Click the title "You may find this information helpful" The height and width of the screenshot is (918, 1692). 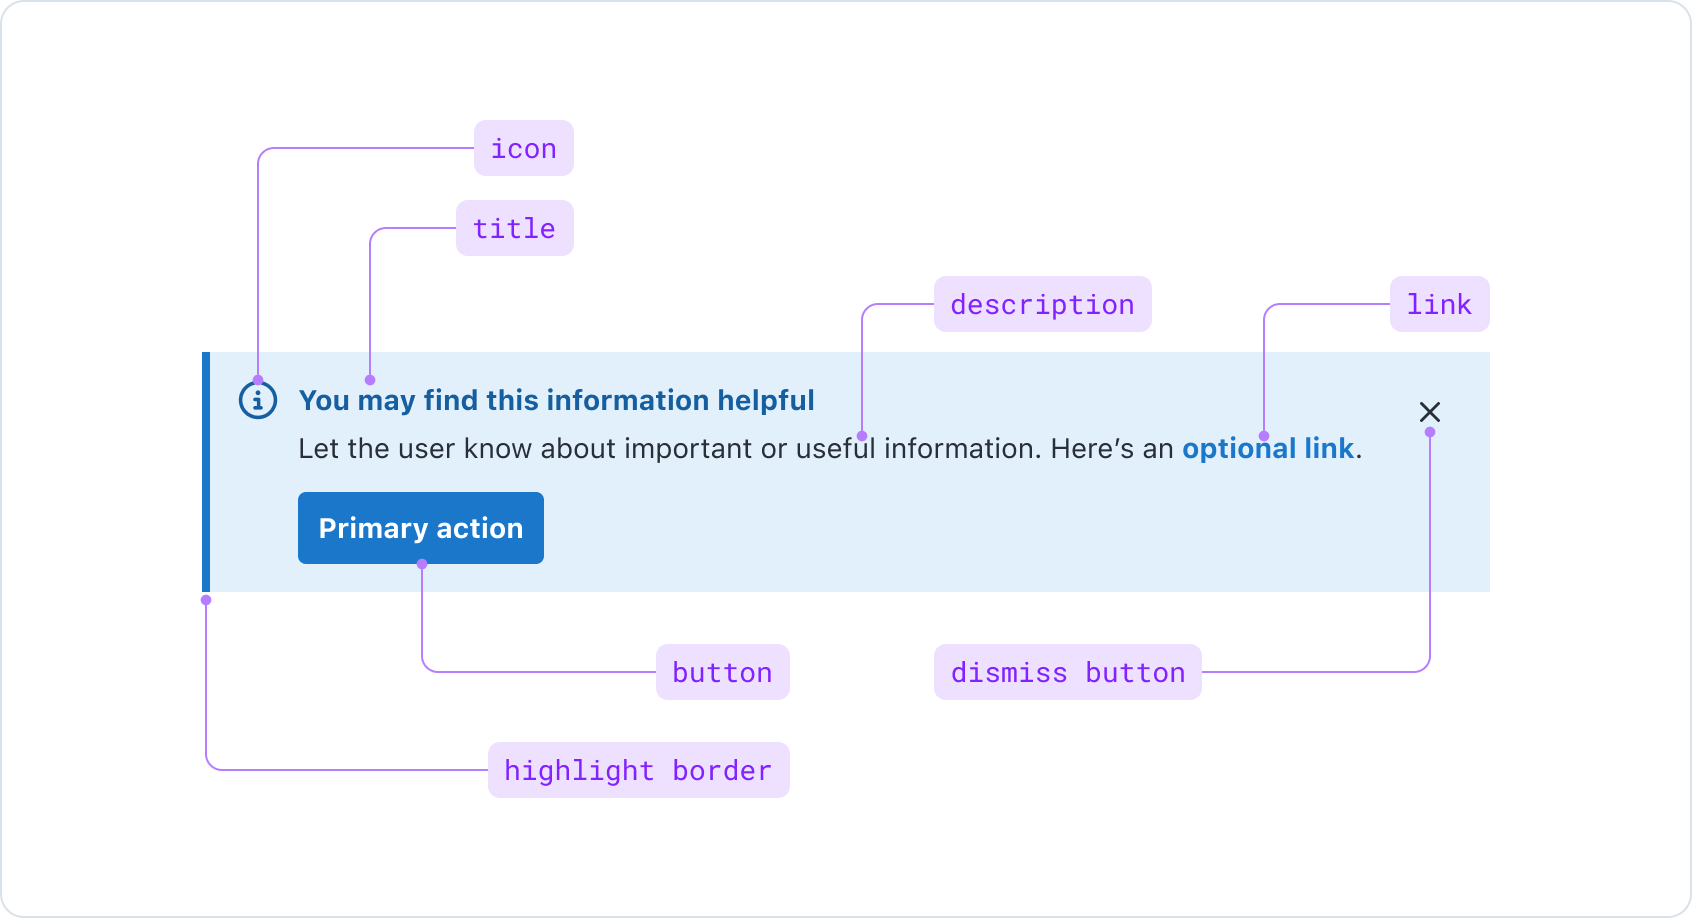556,401
